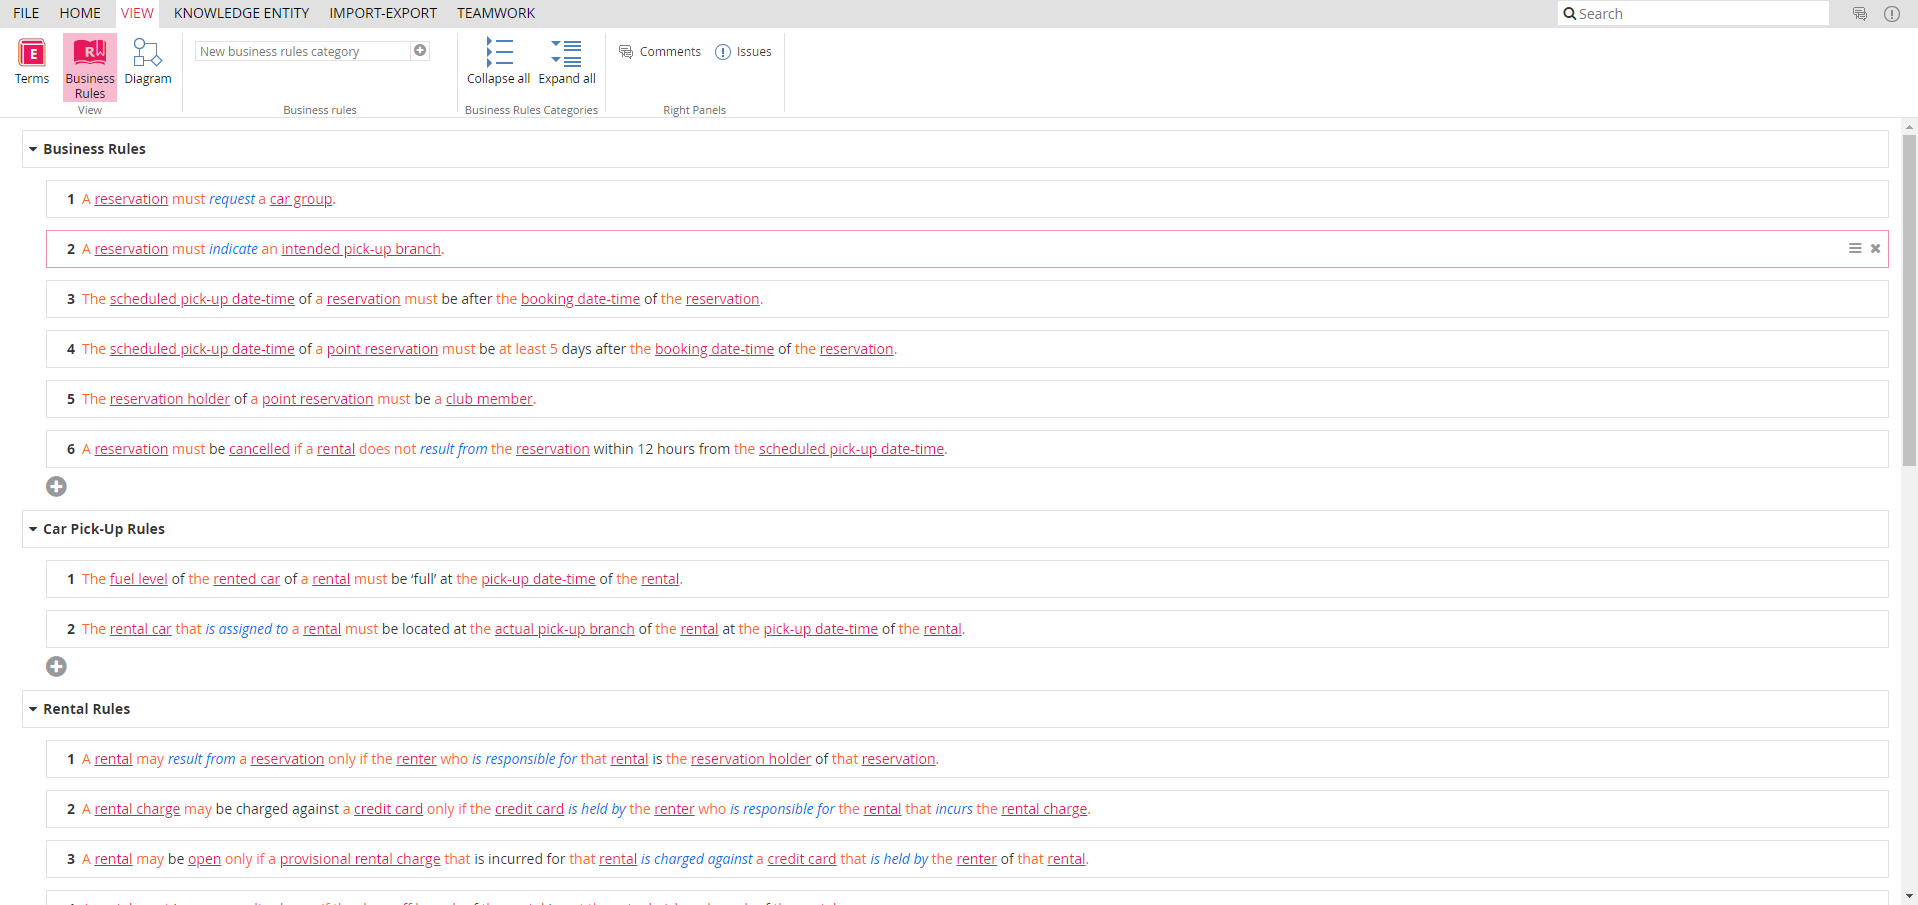Click the add category plus icon

pyautogui.click(x=420, y=51)
